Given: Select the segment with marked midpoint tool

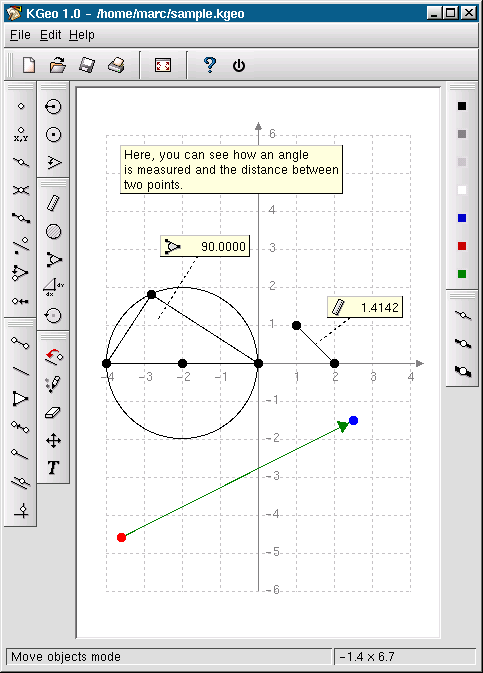Looking at the screenshot, I should point(21,427).
